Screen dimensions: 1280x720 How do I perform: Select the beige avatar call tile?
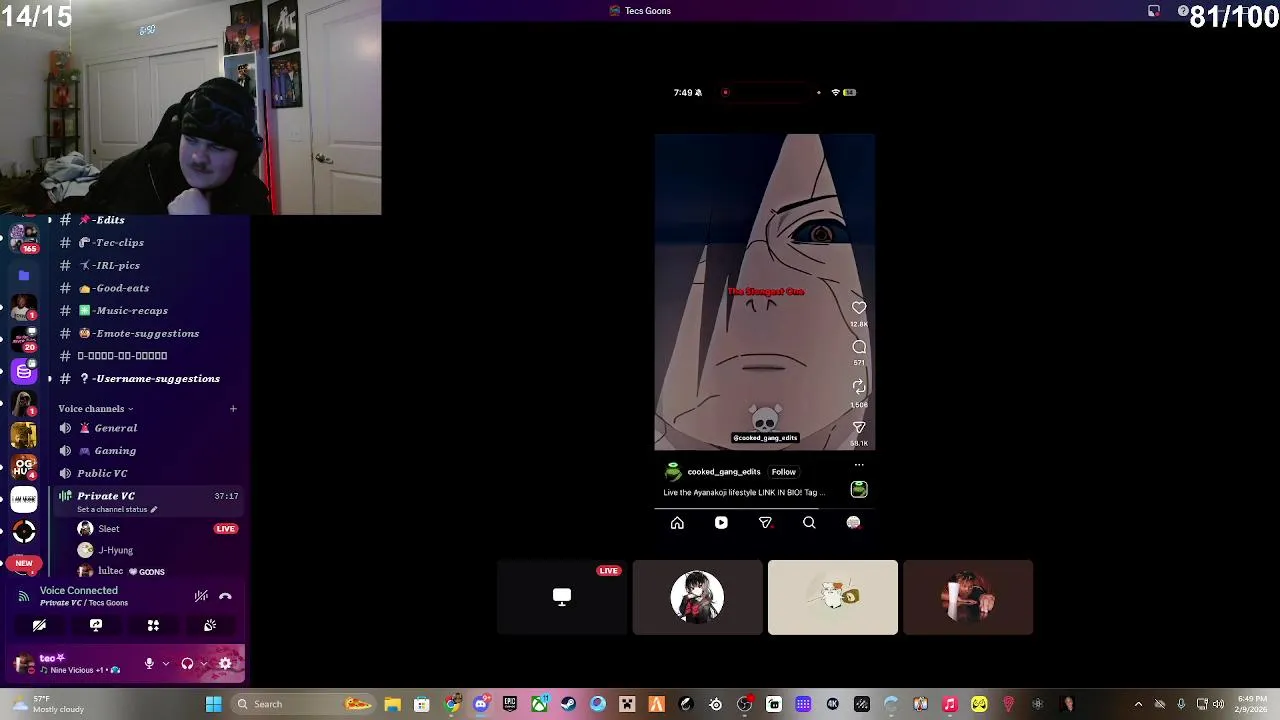click(x=832, y=598)
